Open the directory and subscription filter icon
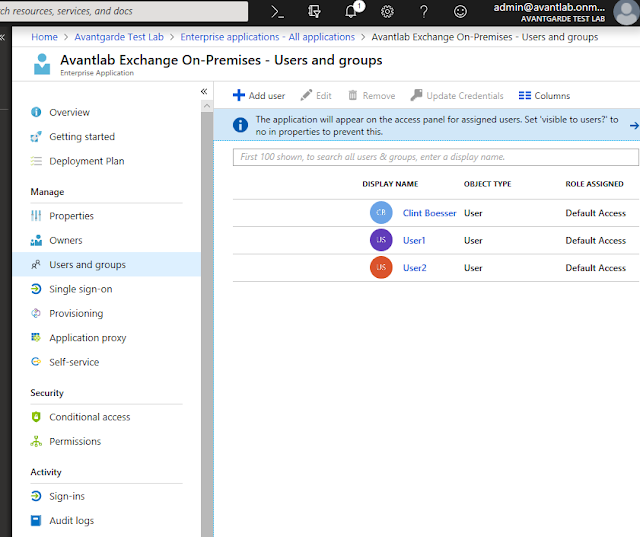This screenshot has height=537, width=640. click(x=314, y=11)
